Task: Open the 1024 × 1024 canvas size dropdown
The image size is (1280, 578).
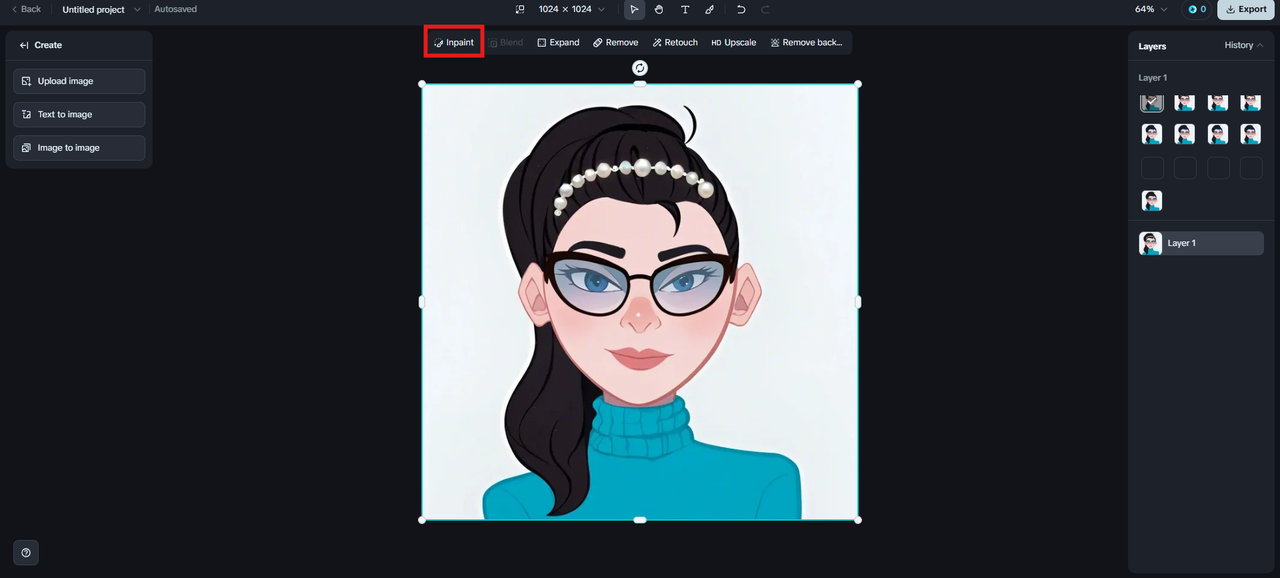Action: click(571, 9)
